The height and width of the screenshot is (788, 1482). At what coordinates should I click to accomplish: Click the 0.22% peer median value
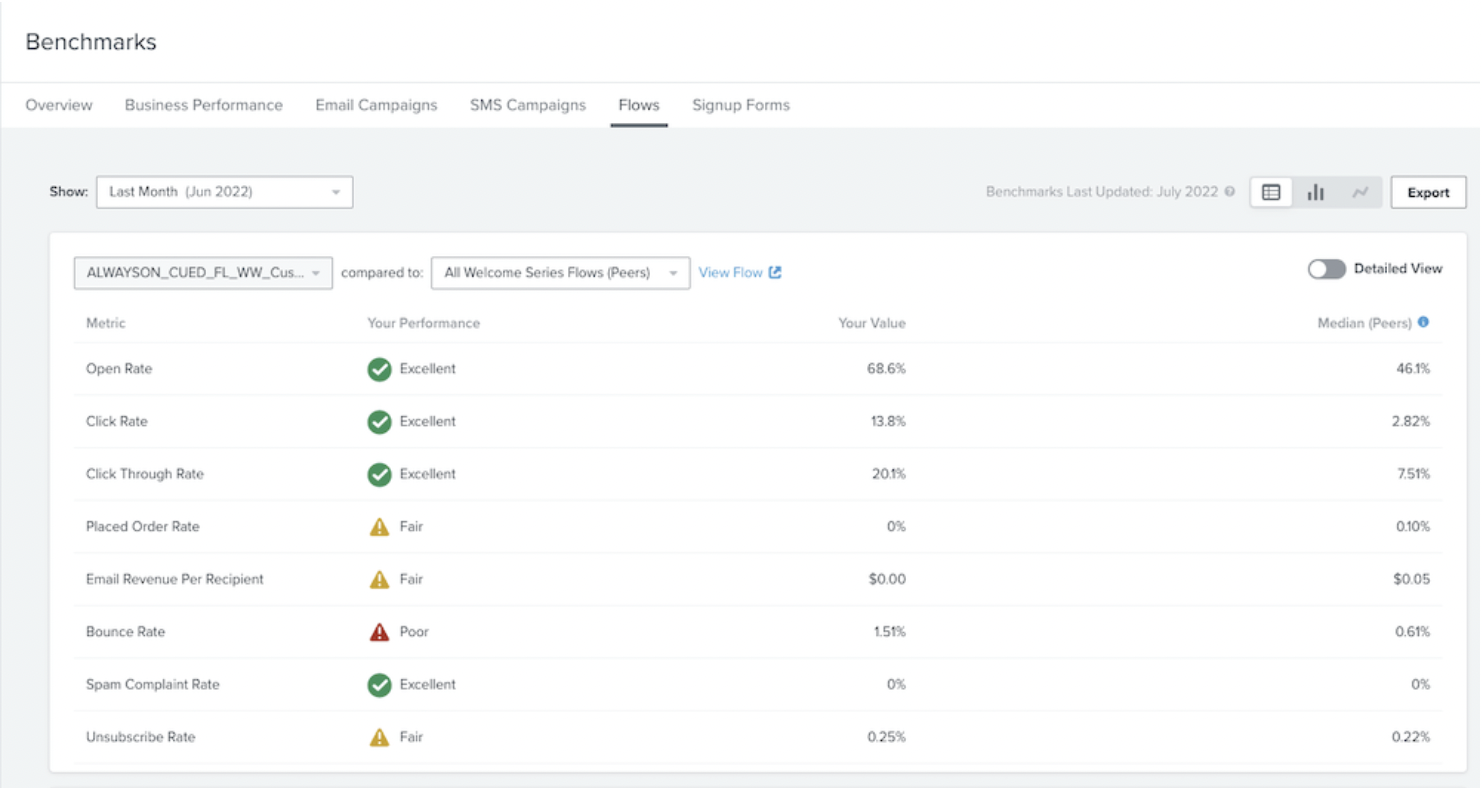pos(1411,737)
